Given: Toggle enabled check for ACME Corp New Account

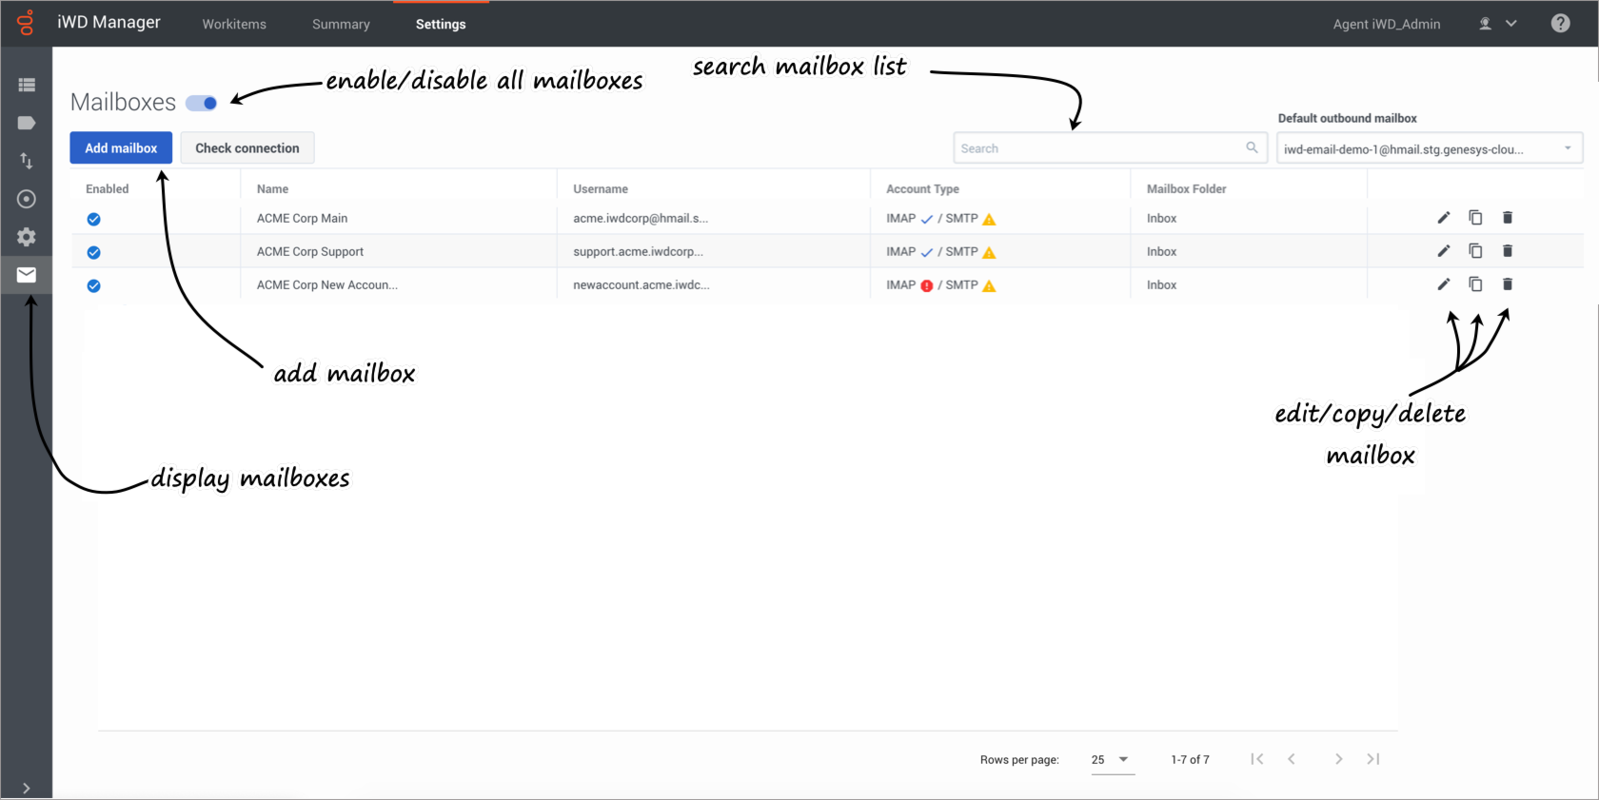Looking at the screenshot, I should pos(94,286).
